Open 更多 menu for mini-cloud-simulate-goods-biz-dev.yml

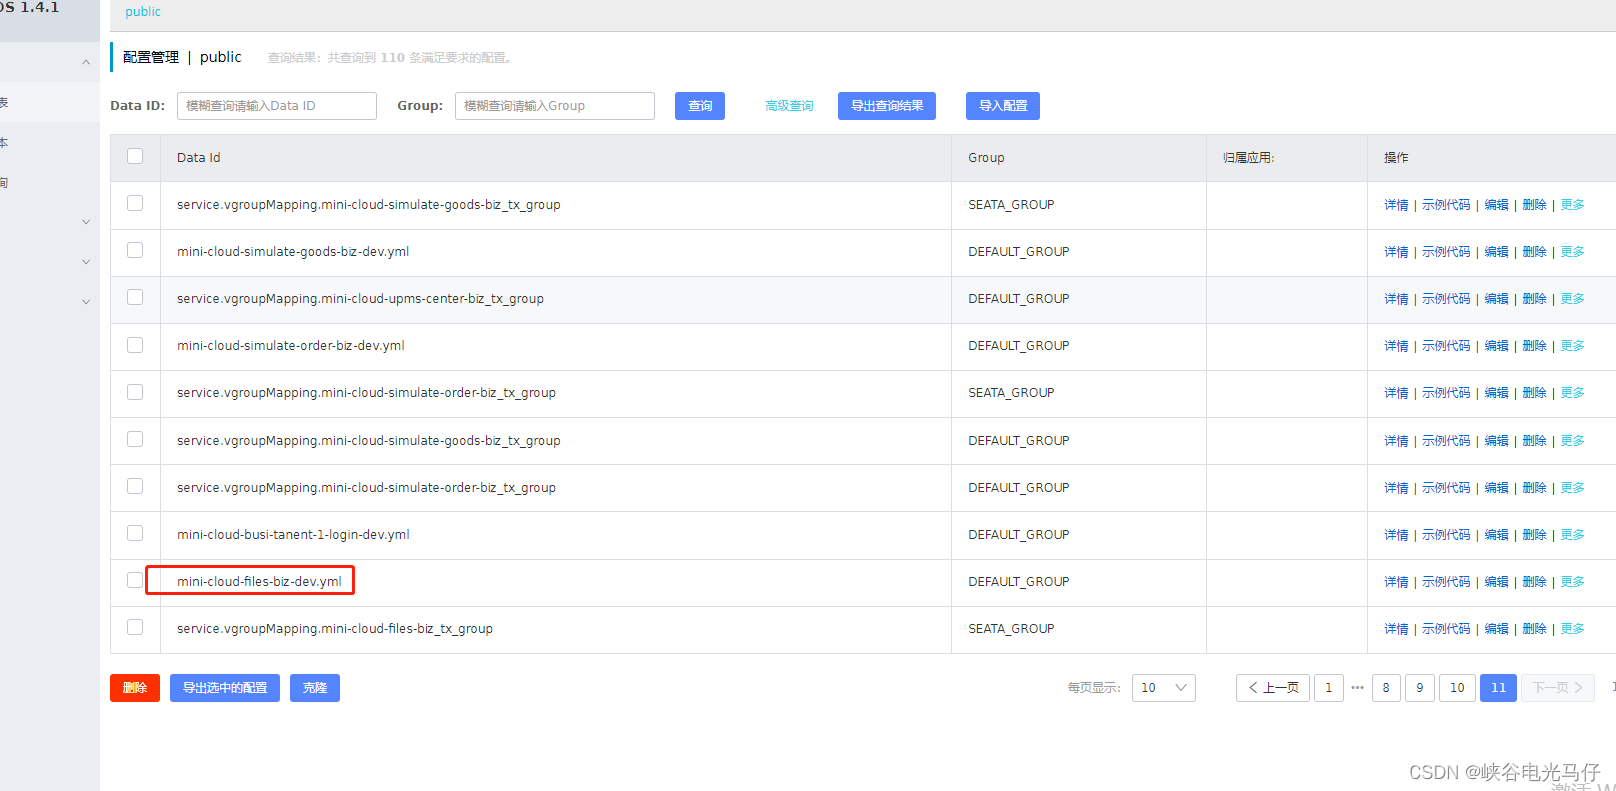[1573, 252]
